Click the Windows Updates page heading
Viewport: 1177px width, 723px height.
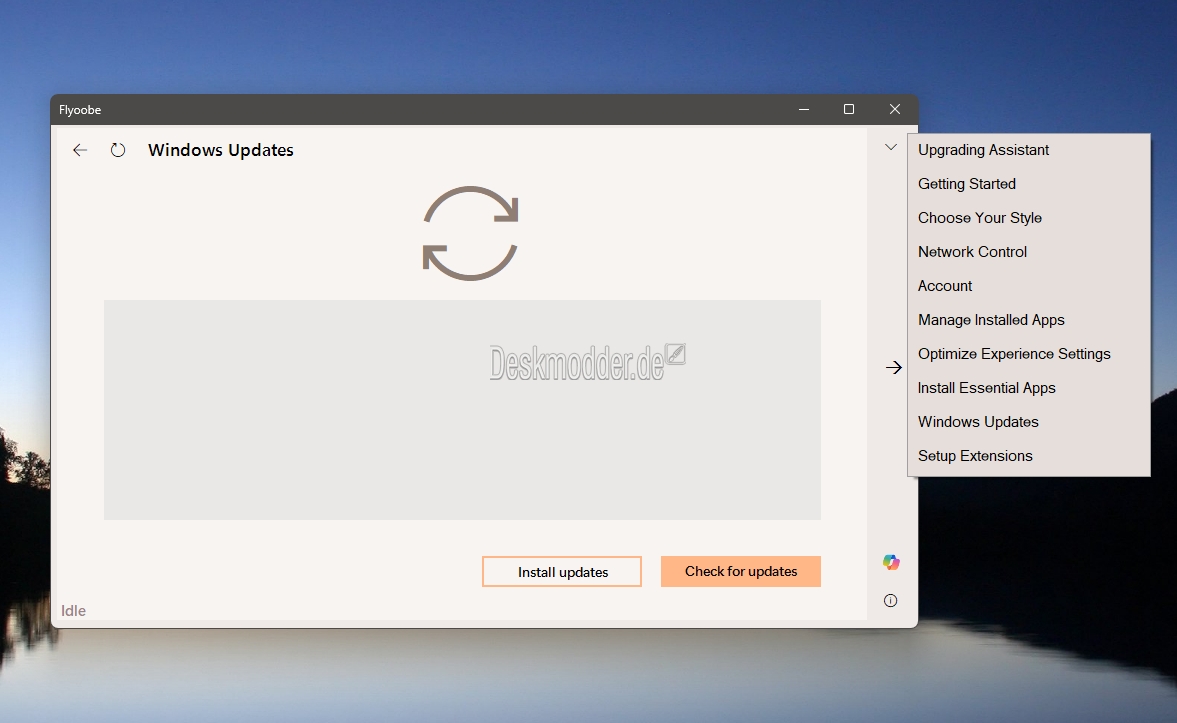click(221, 150)
